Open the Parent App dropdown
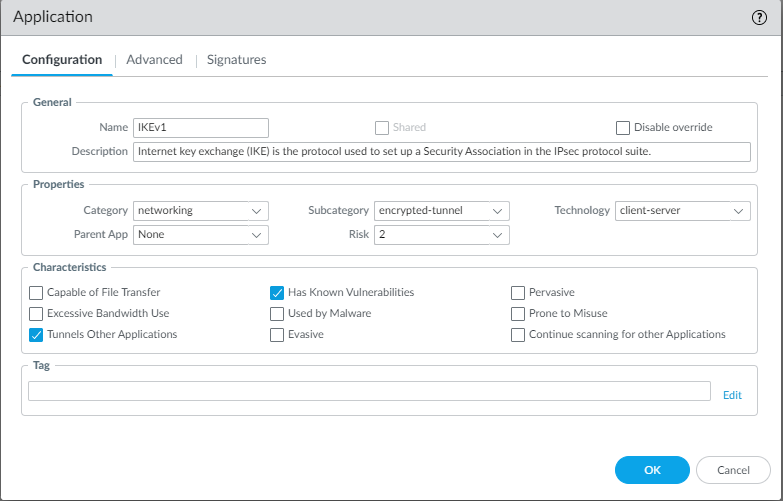783x501 pixels. [201, 235]
